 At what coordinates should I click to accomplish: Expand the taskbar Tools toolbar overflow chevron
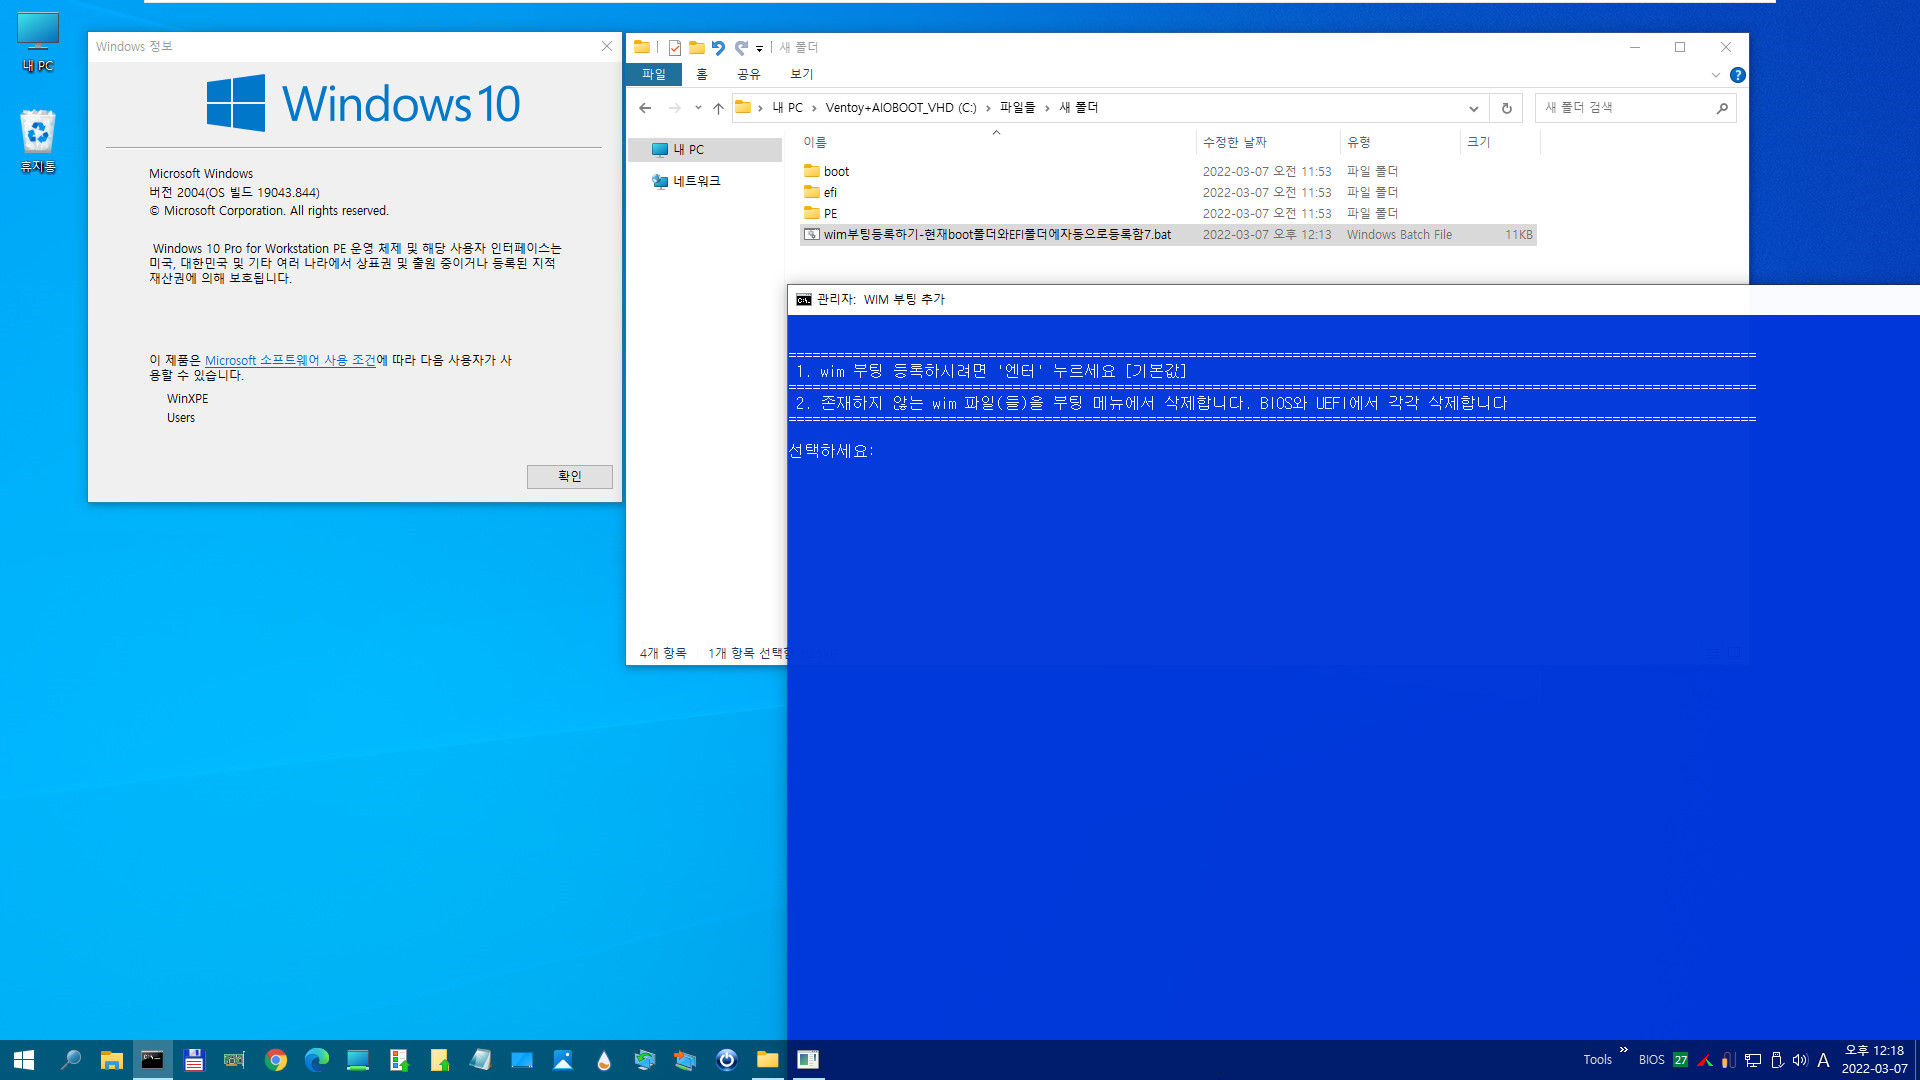[1624, 1050]
